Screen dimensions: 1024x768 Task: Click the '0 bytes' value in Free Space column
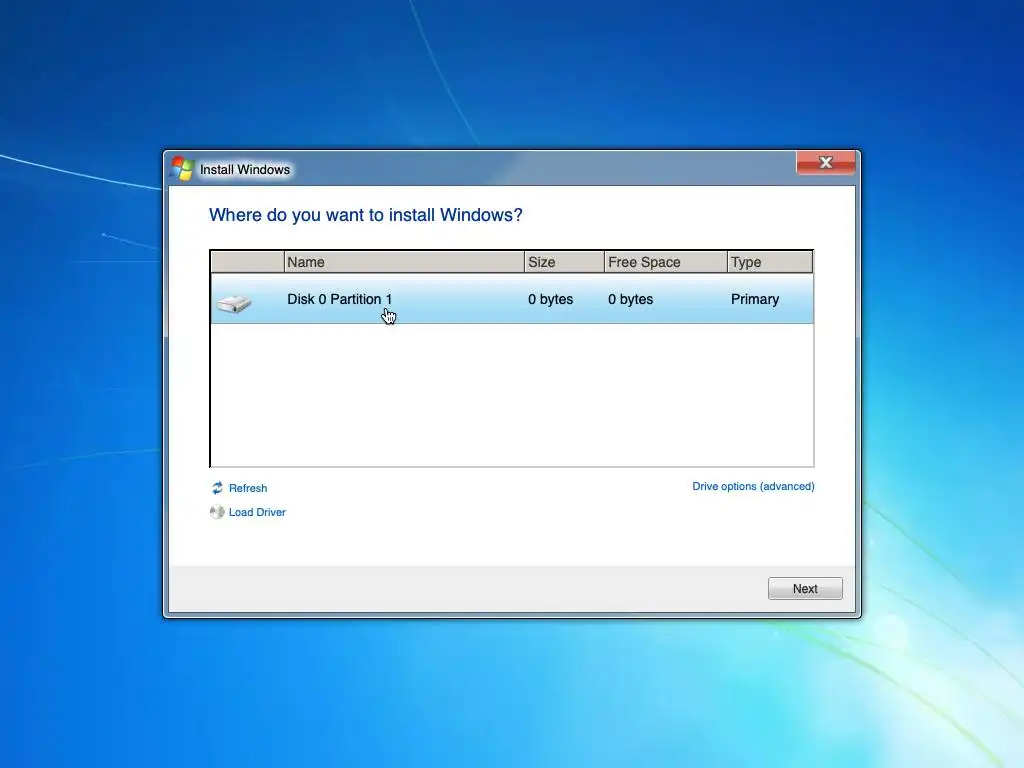(x=630, y=299)
